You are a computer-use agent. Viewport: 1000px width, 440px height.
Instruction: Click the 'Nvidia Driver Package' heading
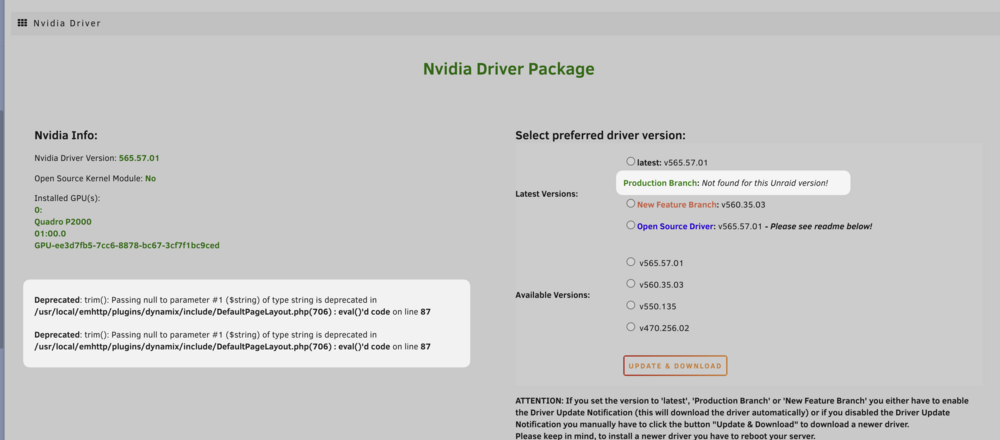(x=508, y=69)
